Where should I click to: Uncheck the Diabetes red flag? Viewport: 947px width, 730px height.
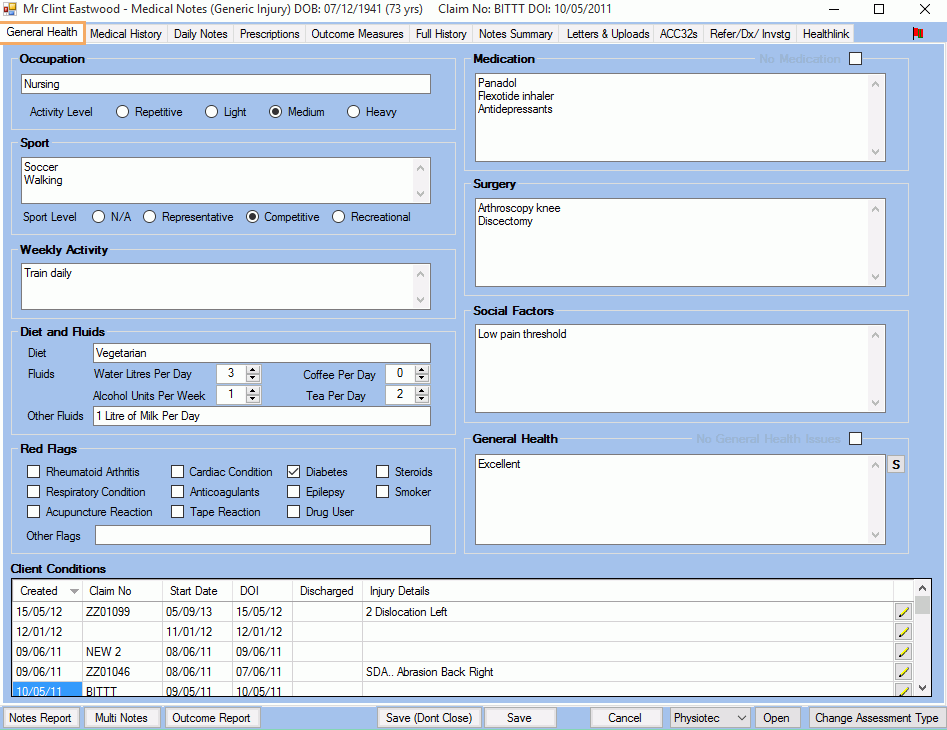[x=293, y=471]
